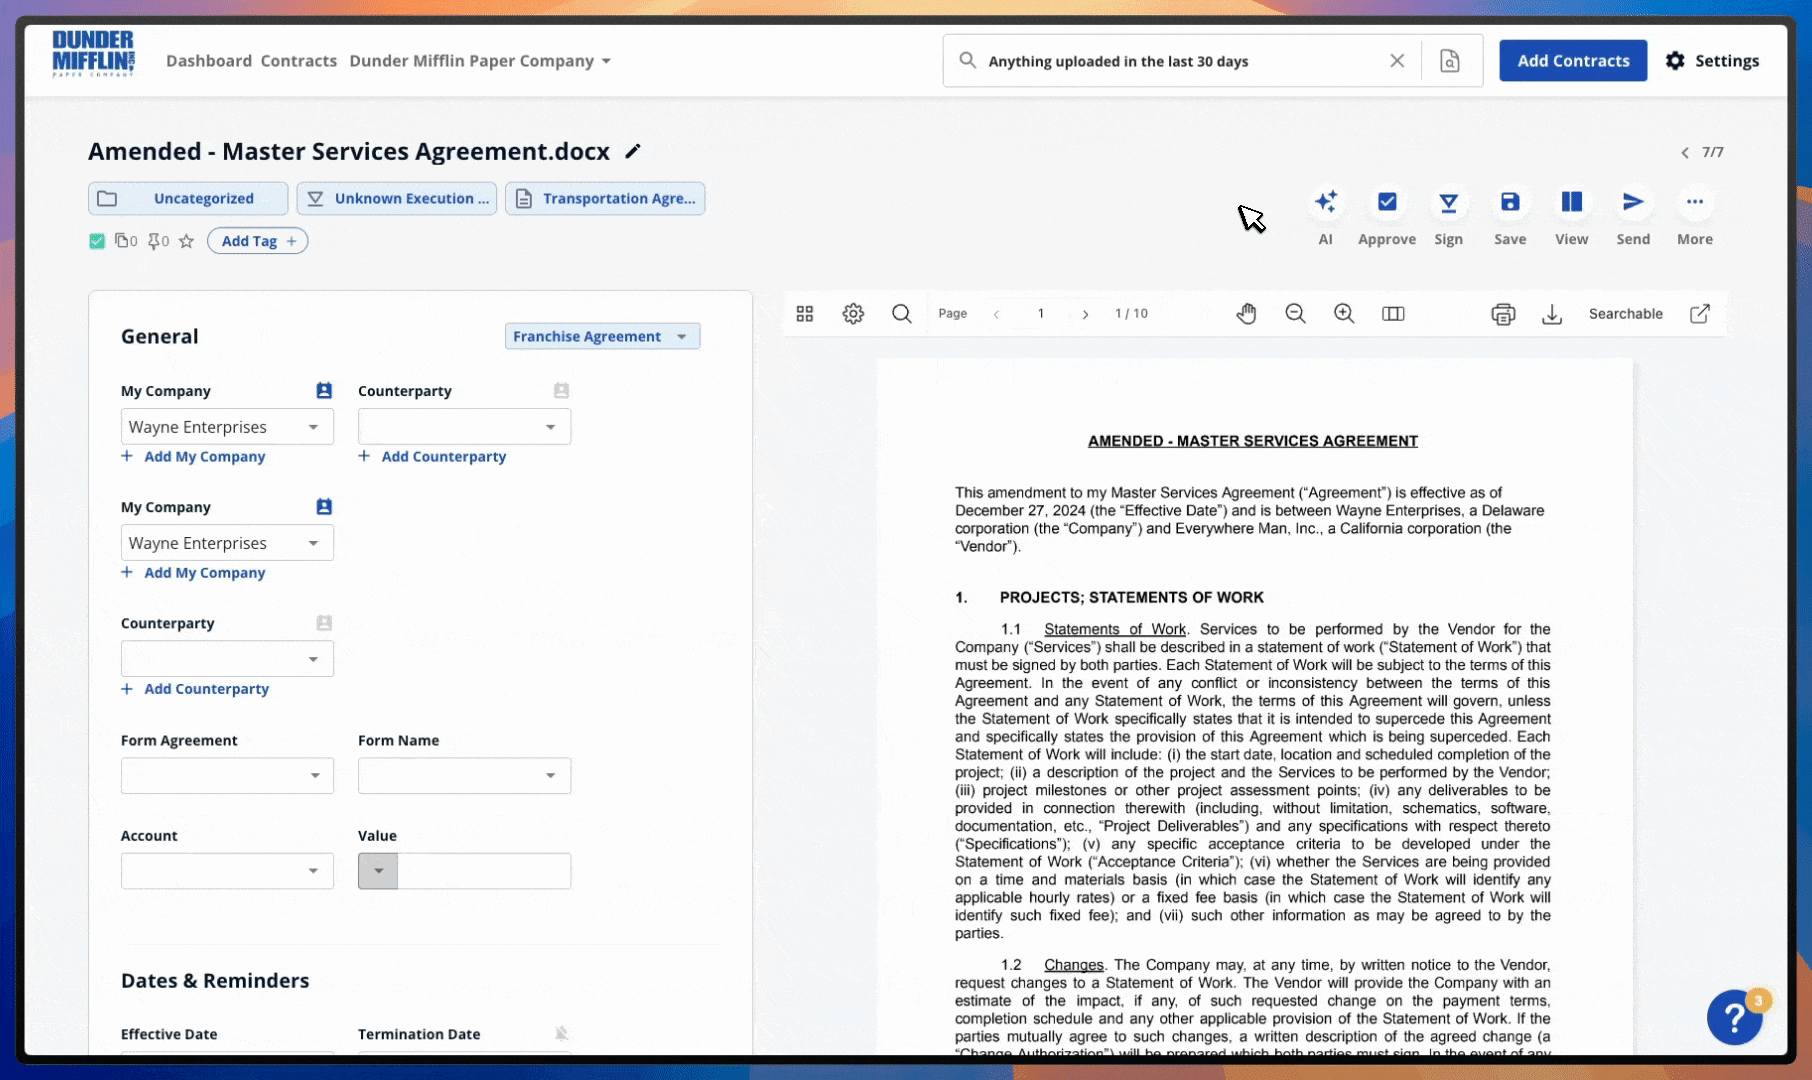Screen dimensions: 1812x1080
Task: Print the document
Action: pos(1503,314)
